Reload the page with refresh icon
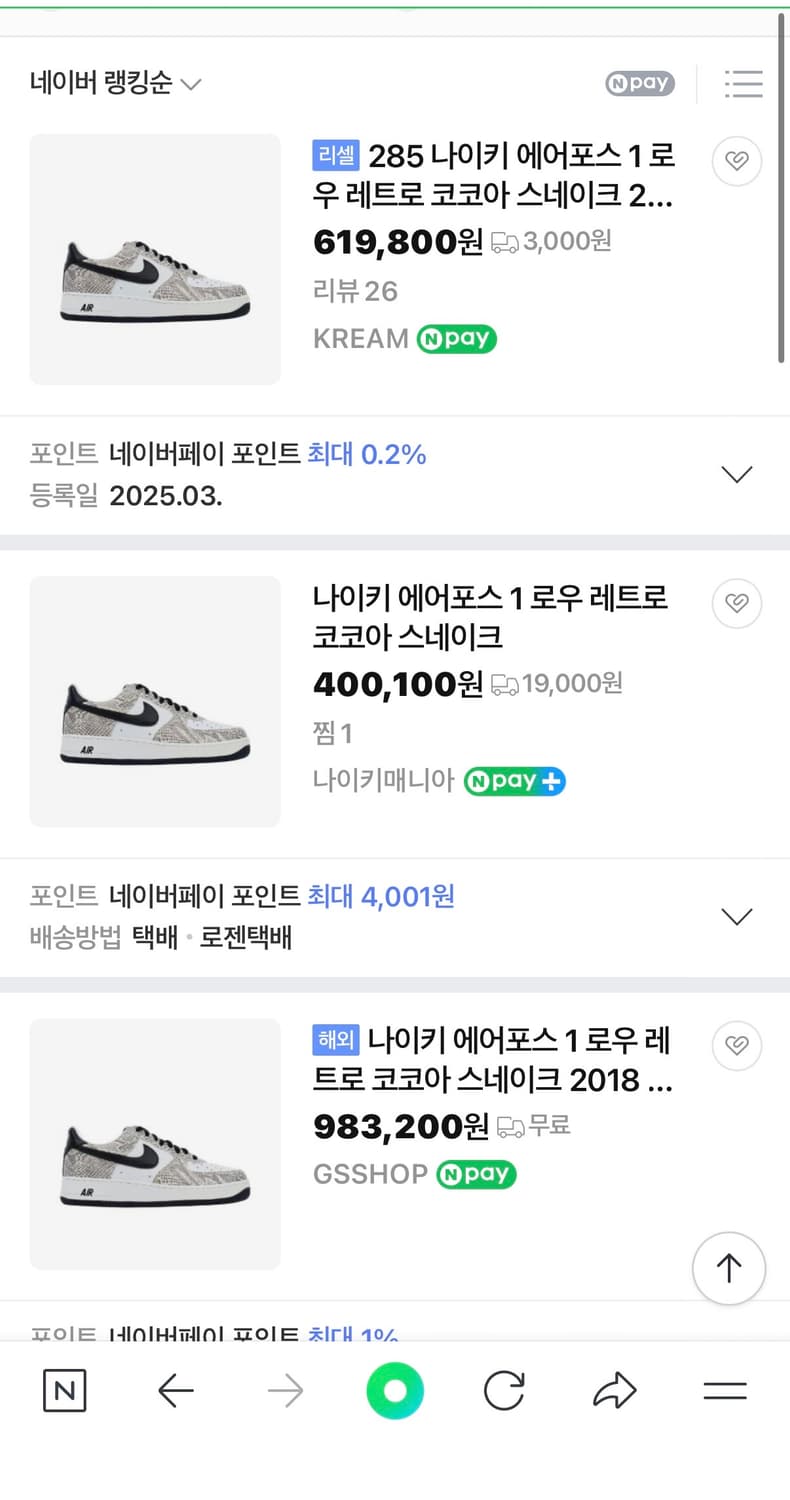 504,1391
